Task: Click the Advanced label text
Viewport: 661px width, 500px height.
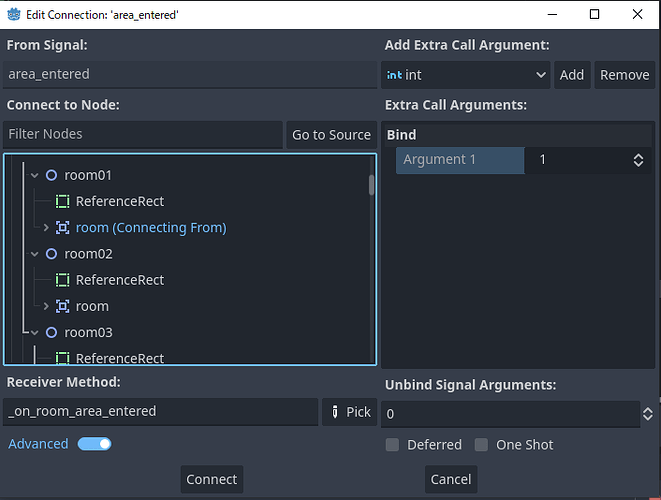Action: pyautogui.click(x=38, y=444)
